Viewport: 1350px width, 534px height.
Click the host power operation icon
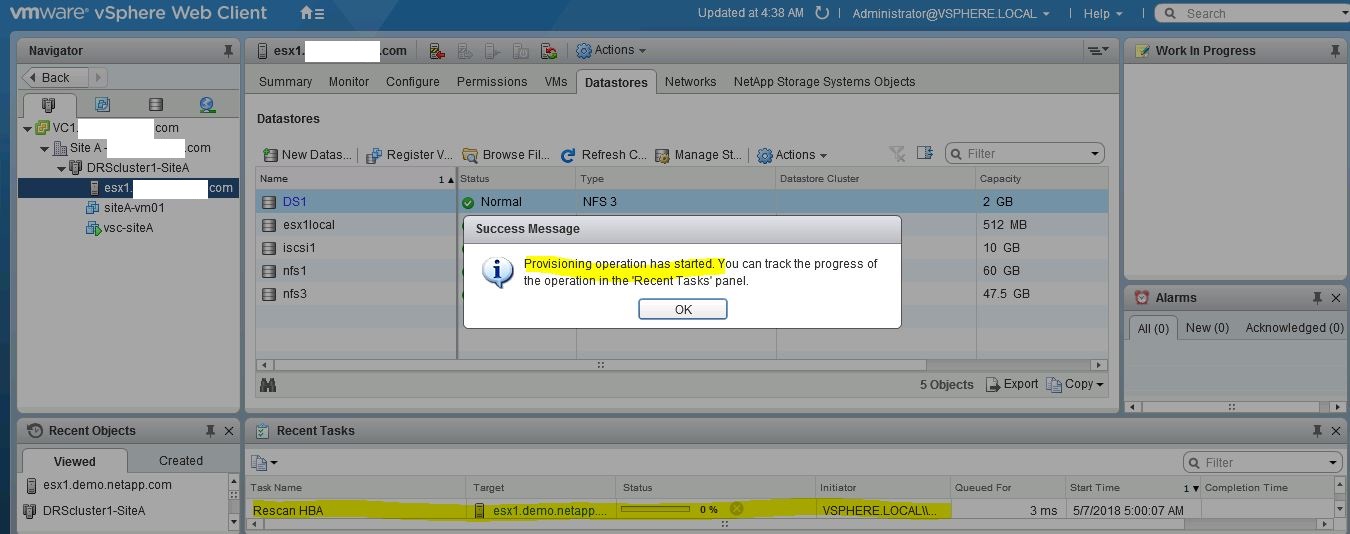click(x=493, y=51)
